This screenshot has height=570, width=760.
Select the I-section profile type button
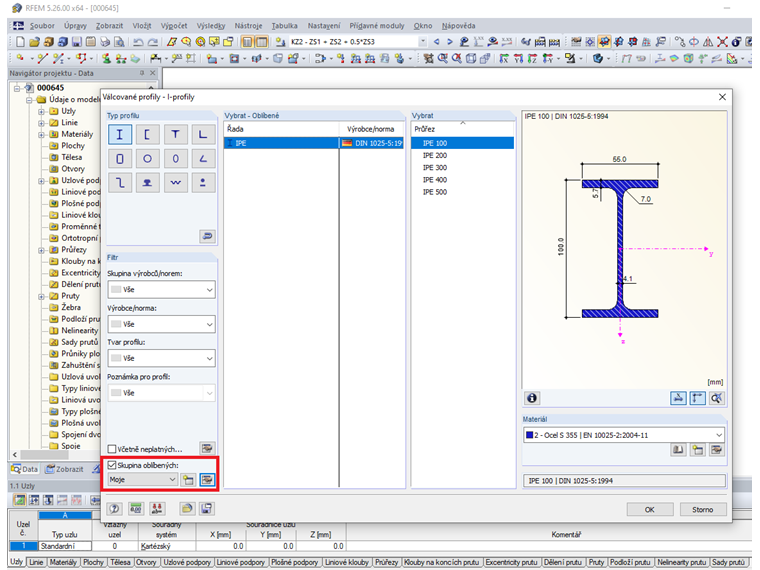(120, 134)
